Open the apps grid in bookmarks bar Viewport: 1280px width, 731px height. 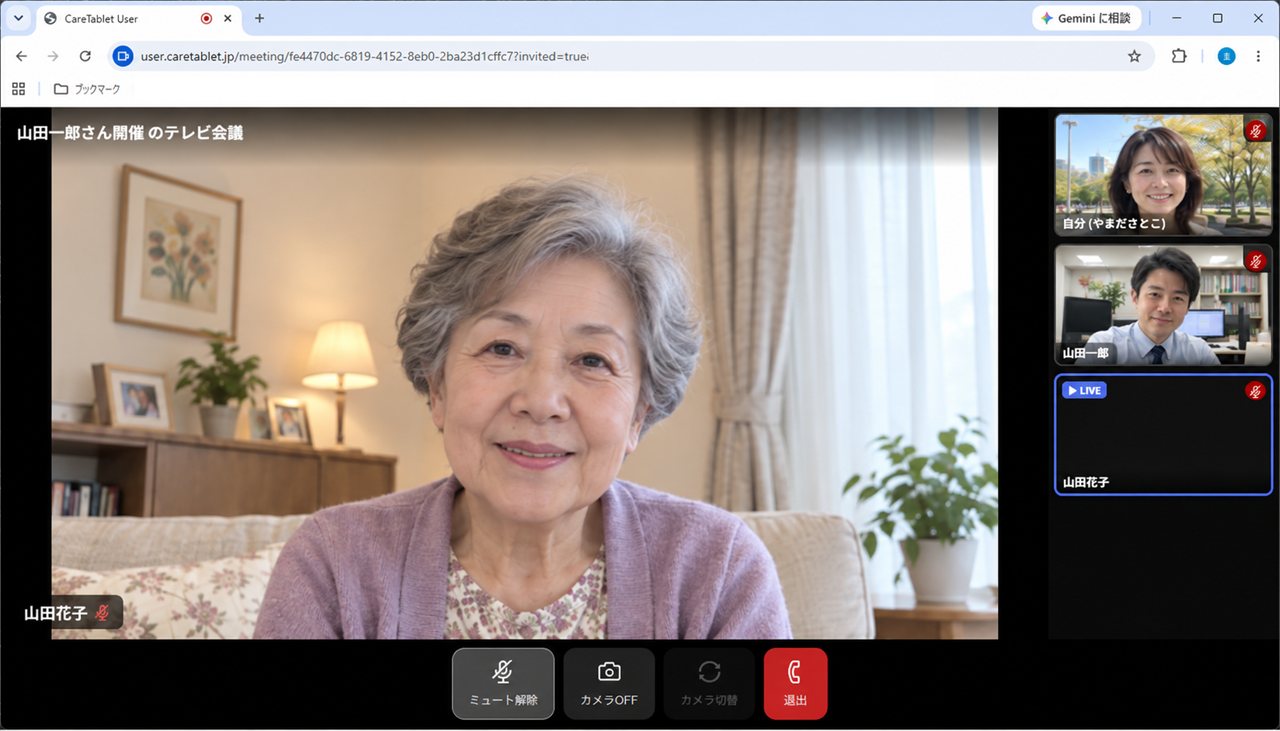coord(19,89)
